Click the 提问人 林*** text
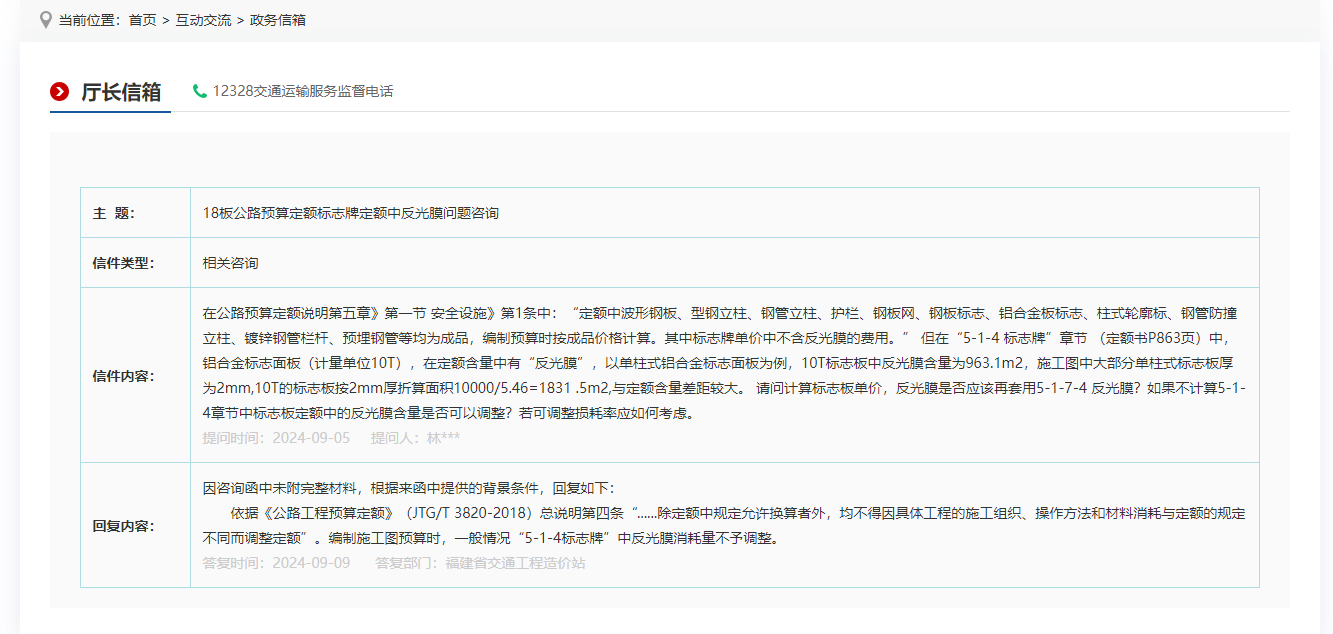 click(415, 438)
